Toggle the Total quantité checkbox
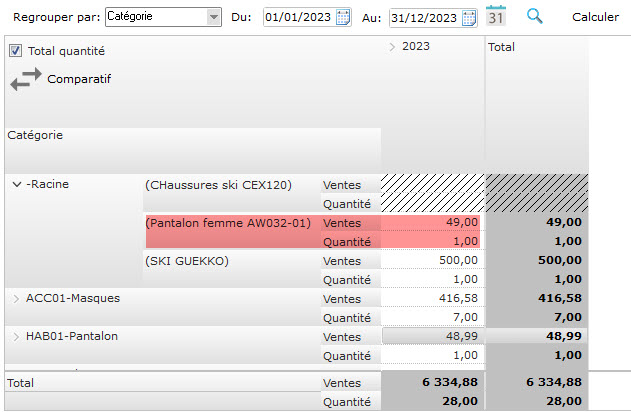This screenshot has height=412, width=631. 15,51
